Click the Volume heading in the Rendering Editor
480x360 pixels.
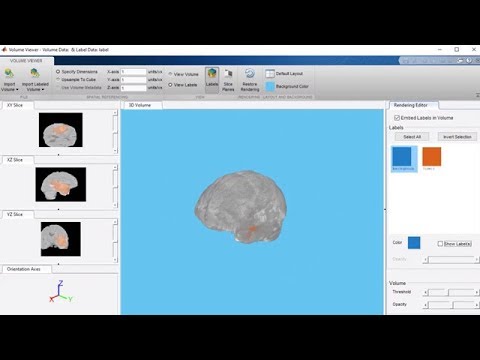(397, 283)
